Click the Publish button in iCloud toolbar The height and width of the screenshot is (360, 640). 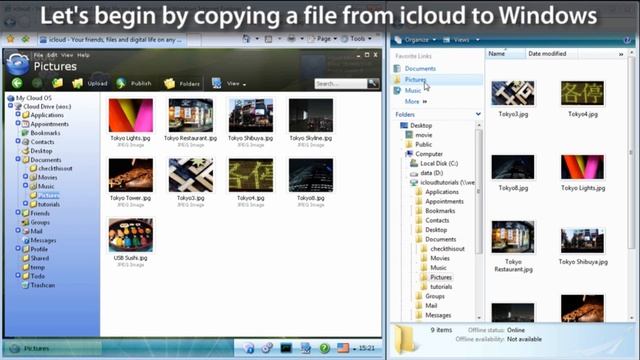coord(133,83)
